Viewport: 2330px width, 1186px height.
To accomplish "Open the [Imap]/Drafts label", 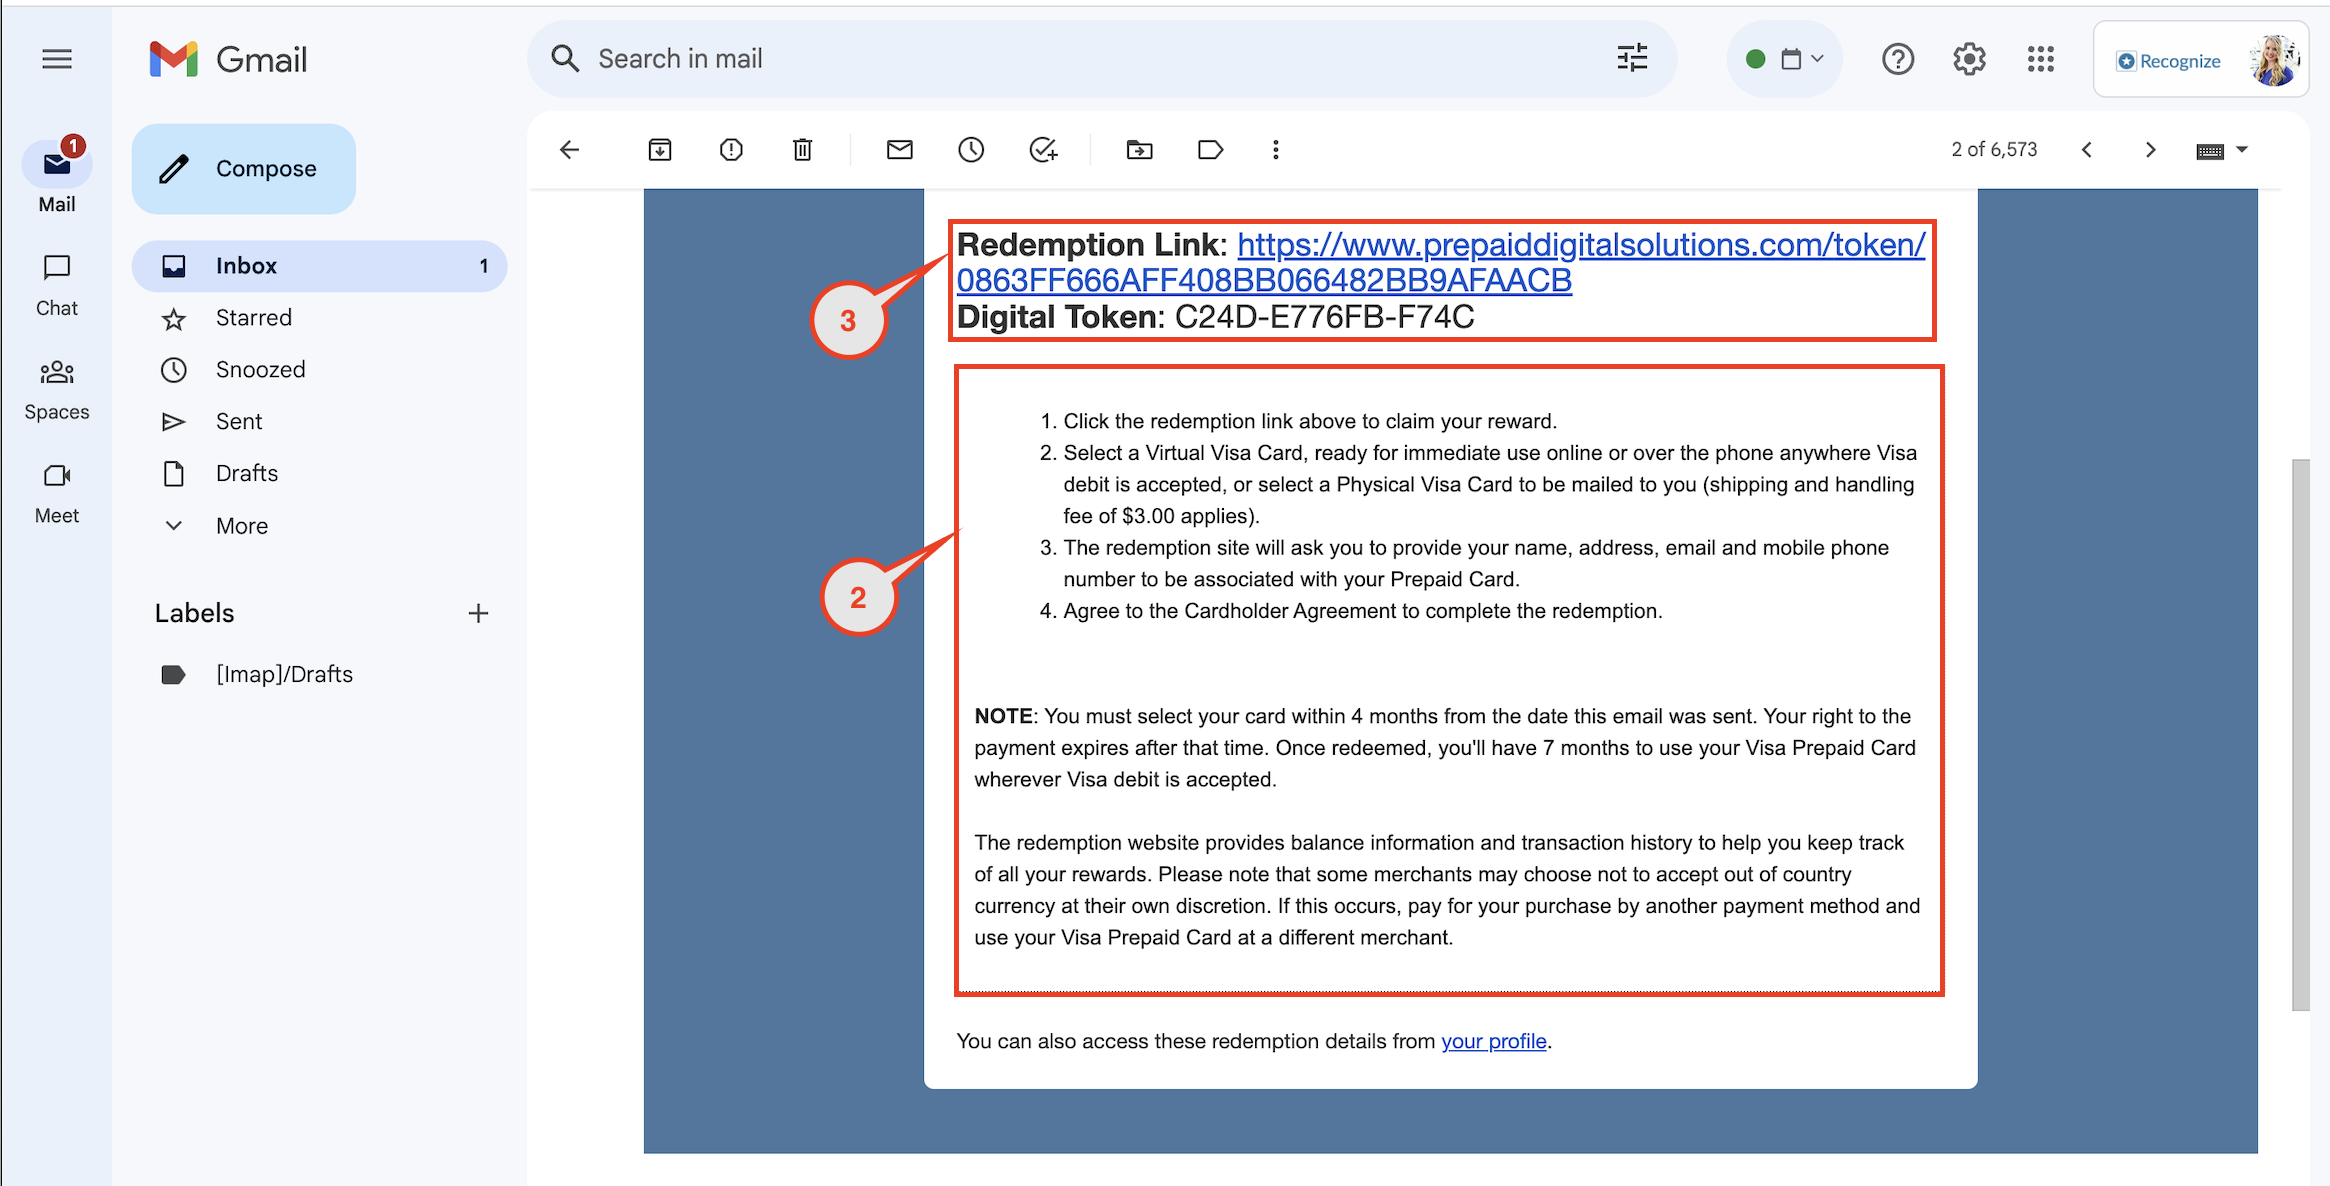I will [x=284, y=674].
